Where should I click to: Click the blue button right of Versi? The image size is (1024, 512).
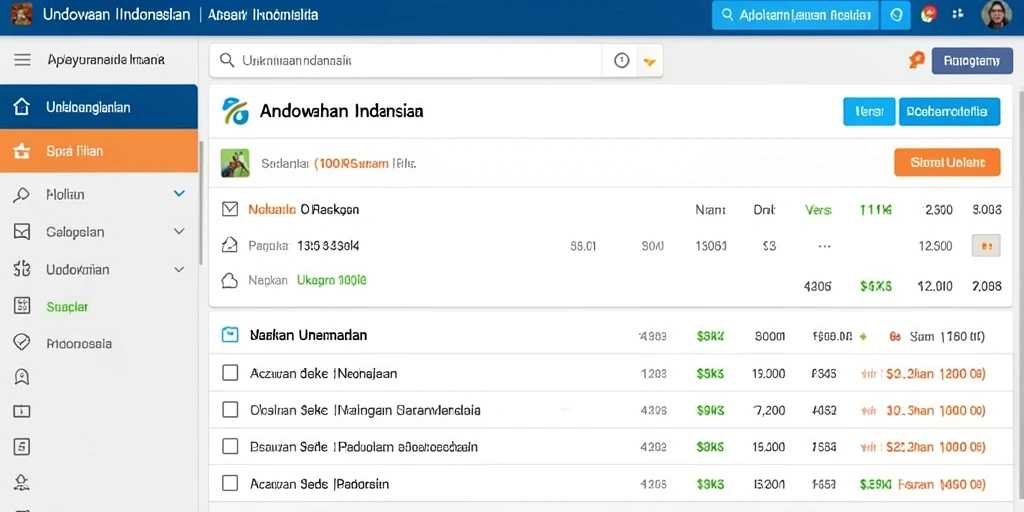click(950, 112)
